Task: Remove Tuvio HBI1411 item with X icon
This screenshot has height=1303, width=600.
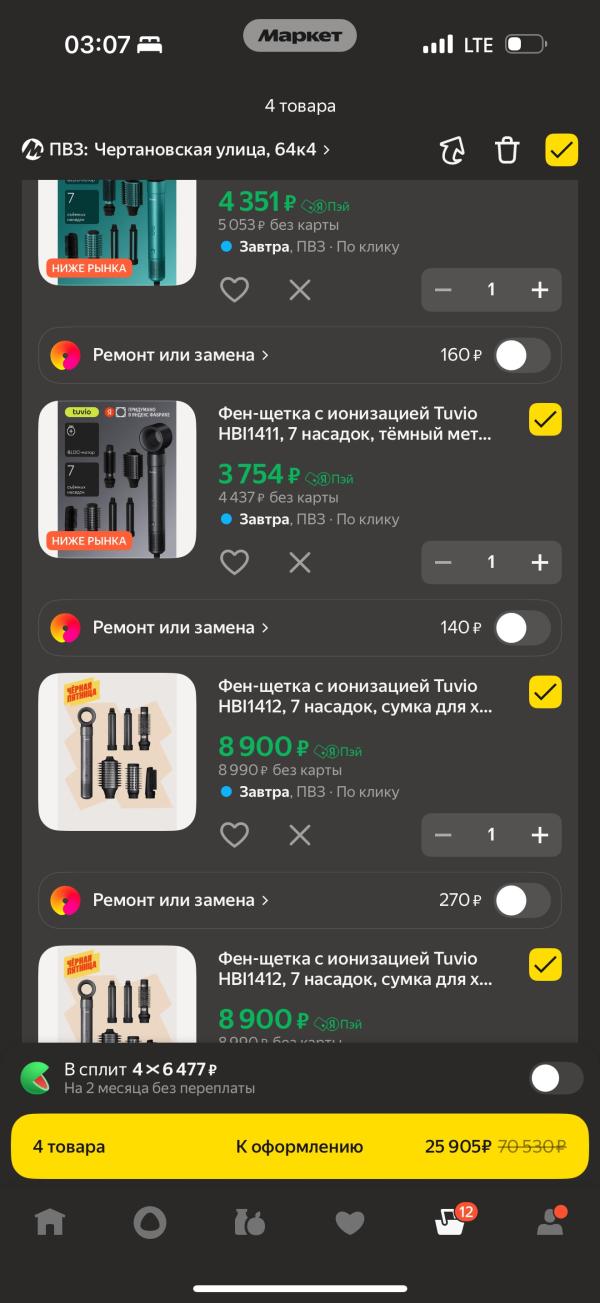Action: 300,562
